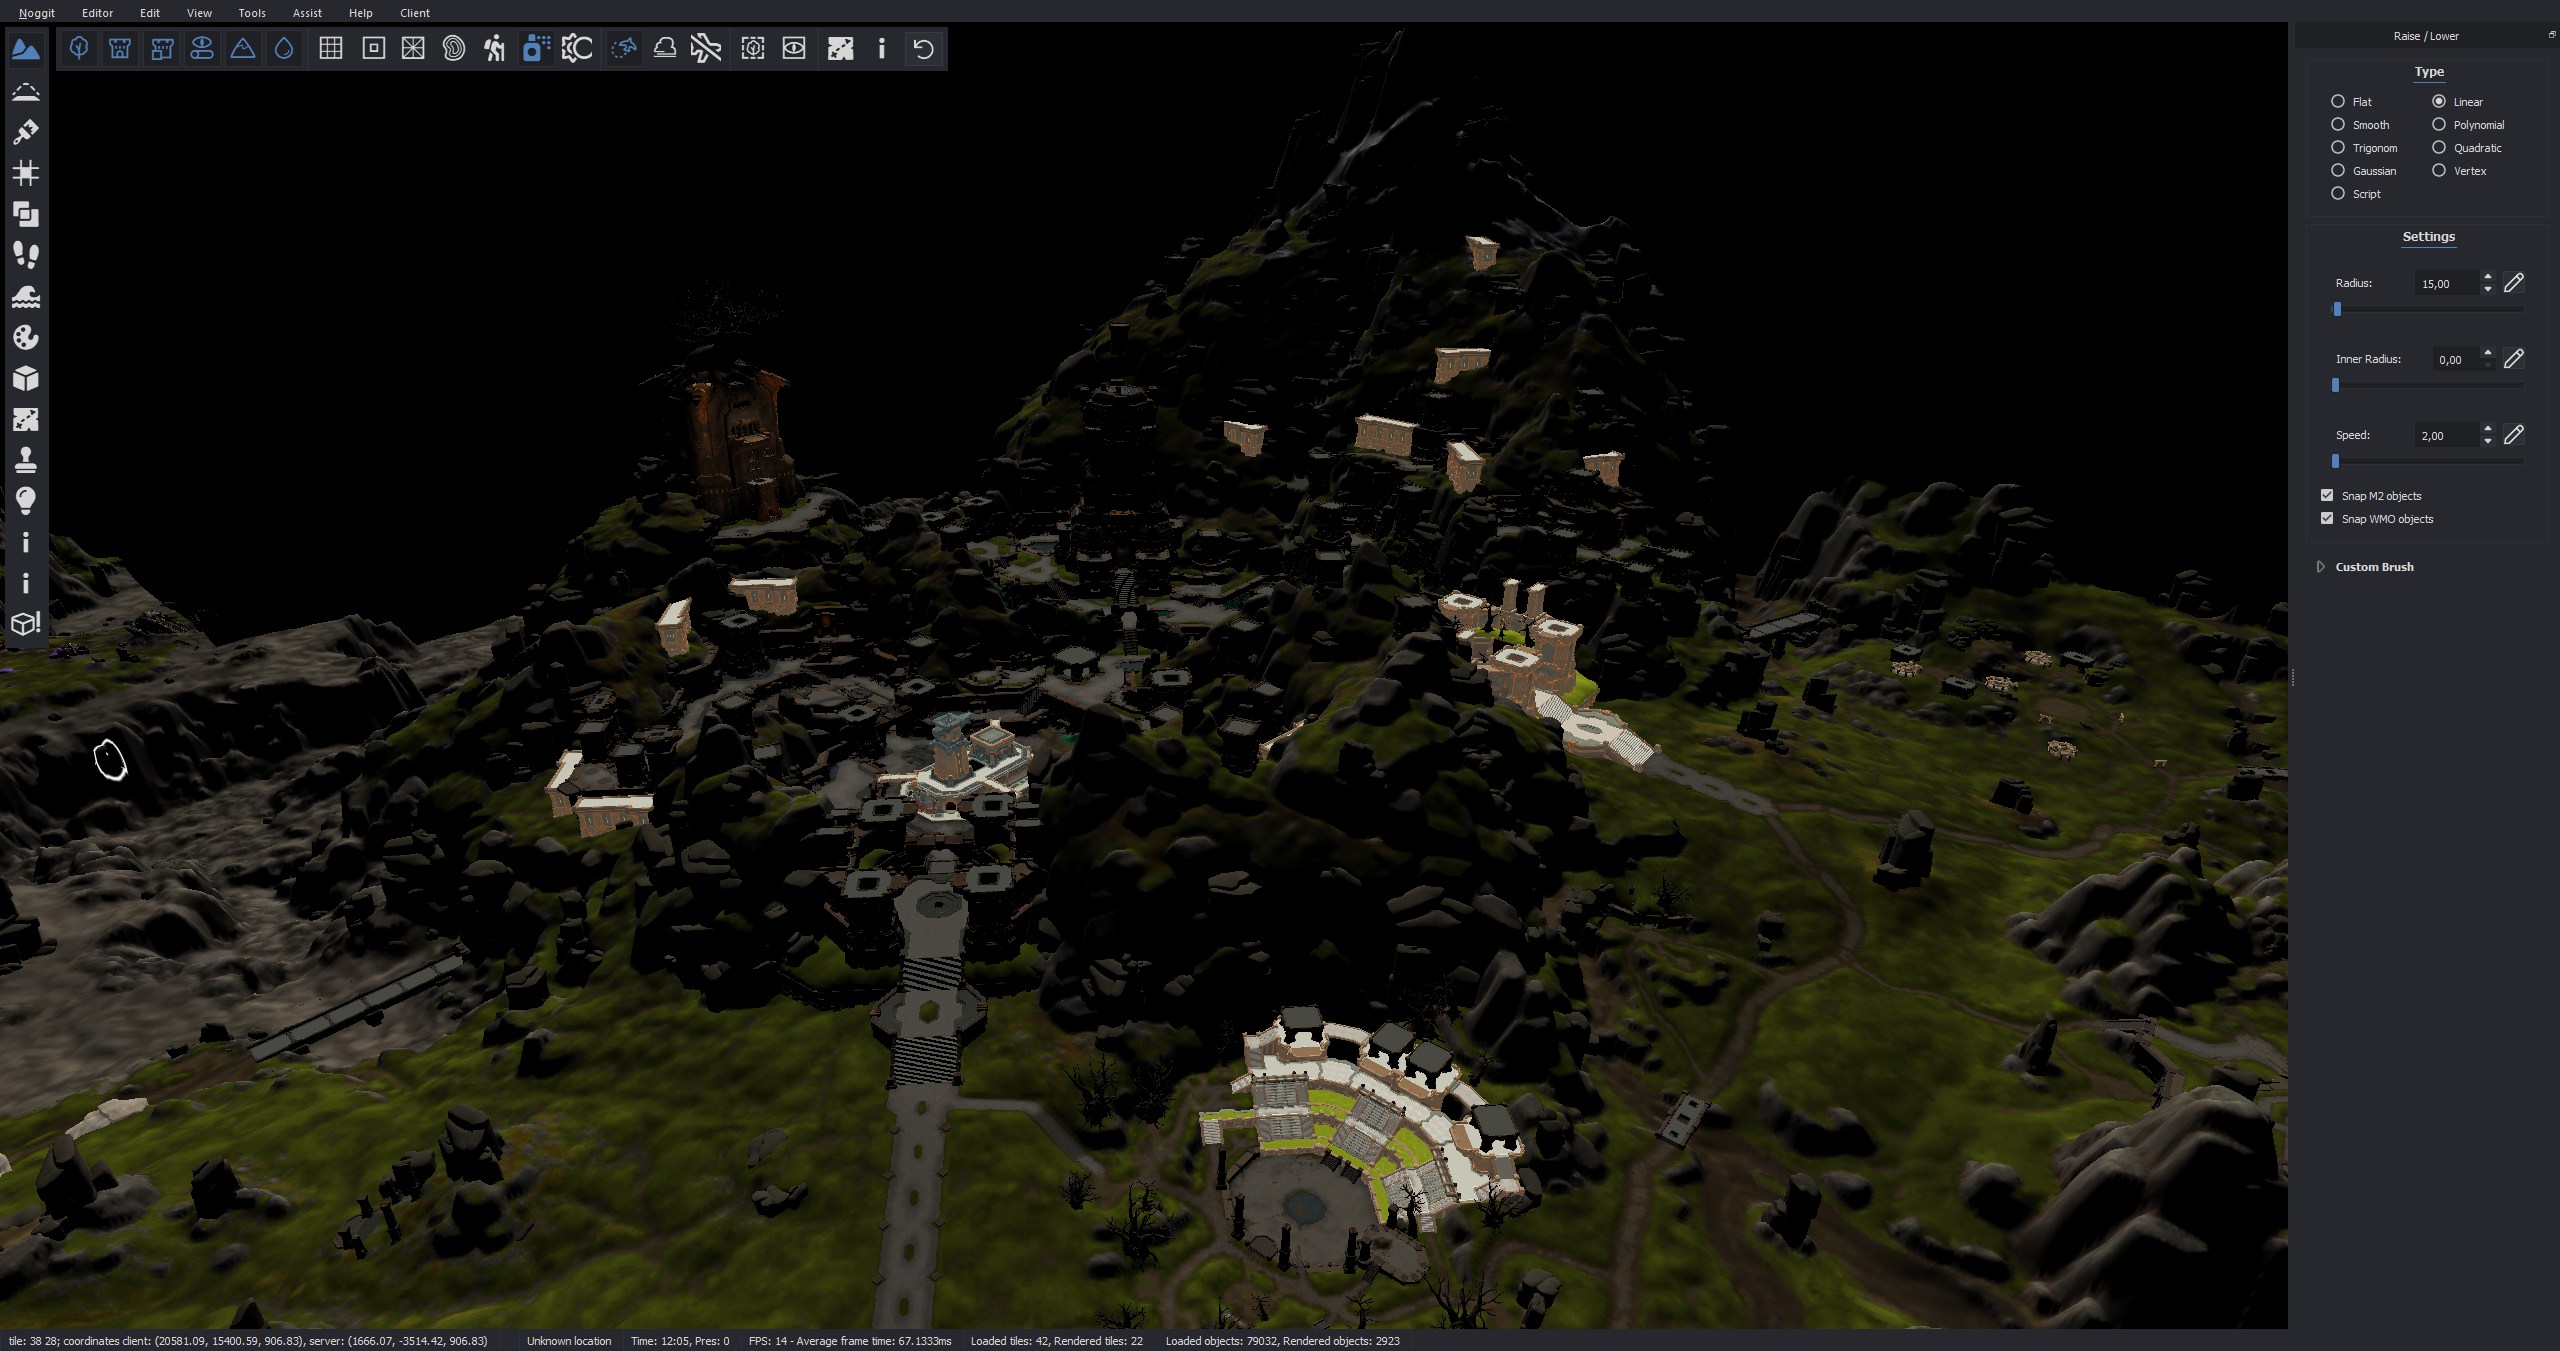Select the stamp tool in sidebar

(26, 460)
